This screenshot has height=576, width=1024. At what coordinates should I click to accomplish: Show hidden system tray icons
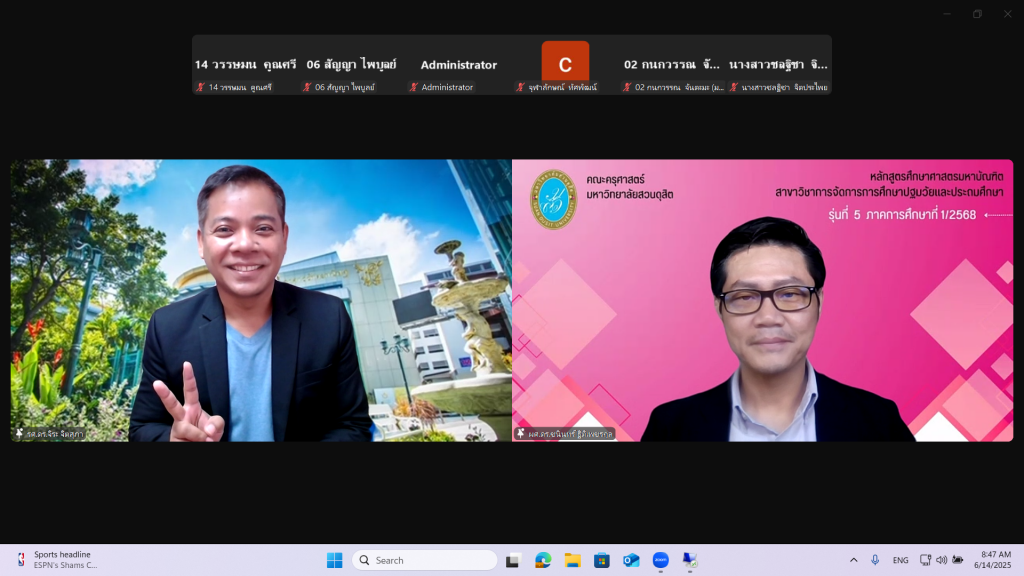coord(853,560)
